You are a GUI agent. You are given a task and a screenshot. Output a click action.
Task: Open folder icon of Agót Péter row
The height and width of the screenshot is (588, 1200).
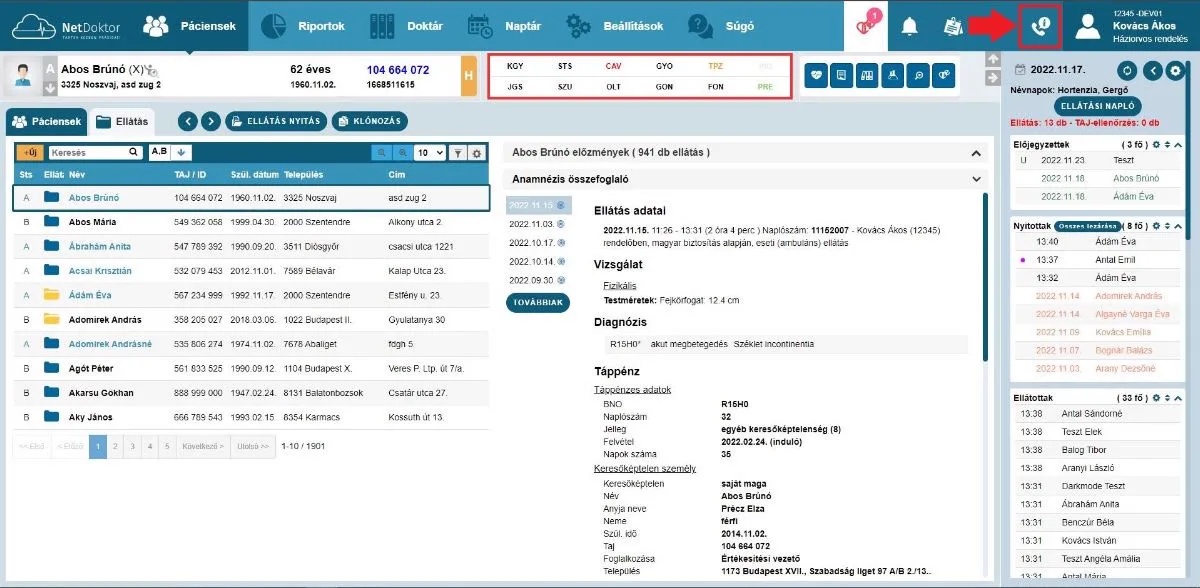click(52, 368)
